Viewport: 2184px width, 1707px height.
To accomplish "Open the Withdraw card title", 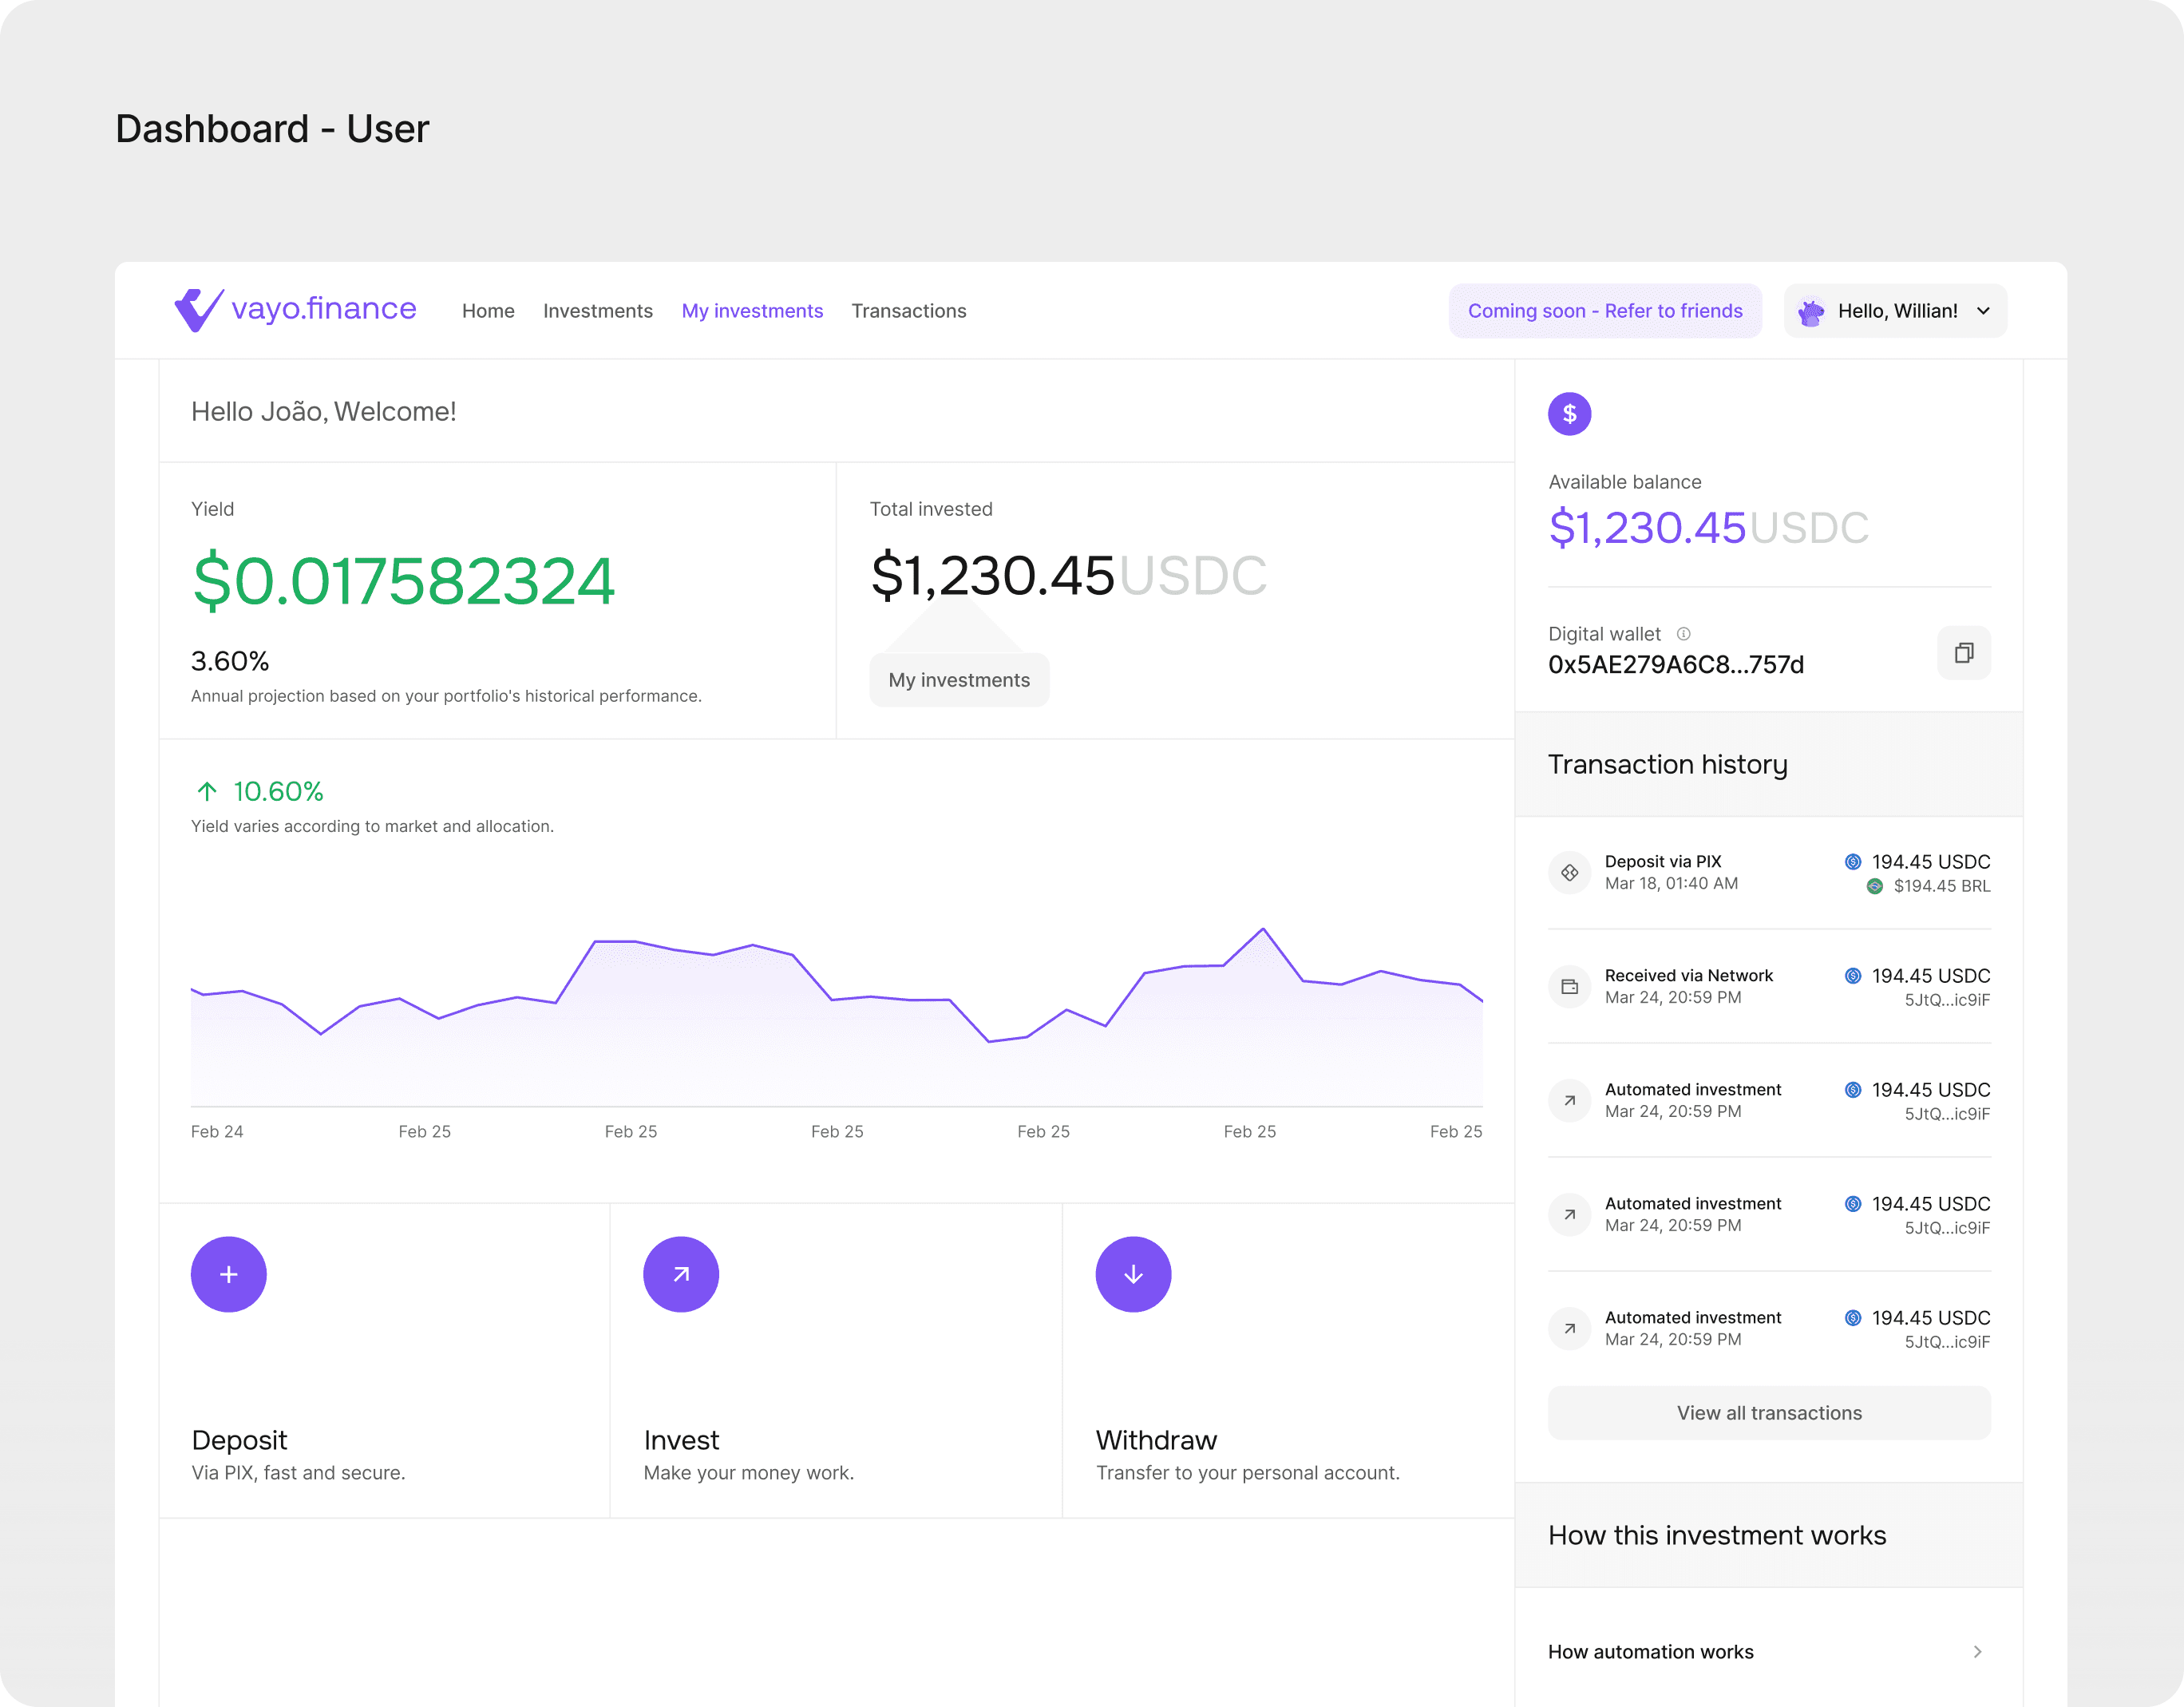I will [x=1156, y=1440].
